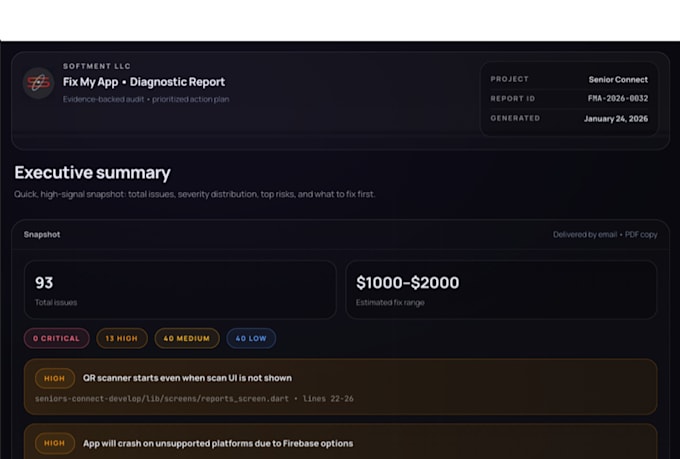680x459 pixels.
Task: Click the Executive summary heading
Action: (92, 173)
